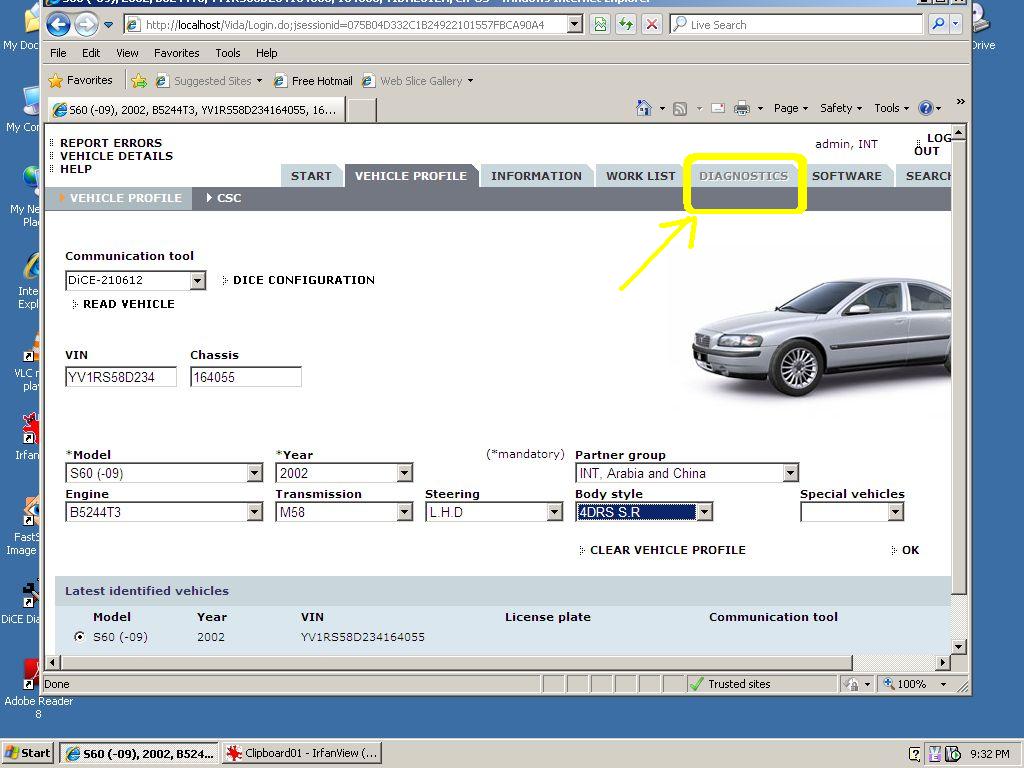
Task: Switch to the DIAGNOSTICS tab
Action: [x=743, y=176]
